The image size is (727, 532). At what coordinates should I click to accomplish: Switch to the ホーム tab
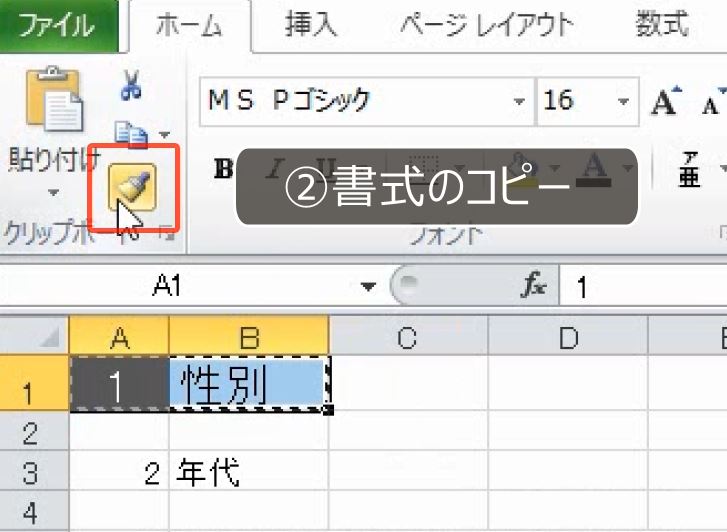coord(189,26)
